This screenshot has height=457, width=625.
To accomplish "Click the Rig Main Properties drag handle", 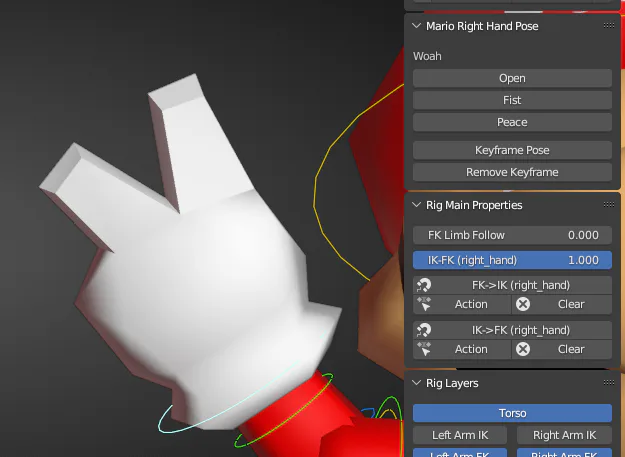I will coord(609,205).
